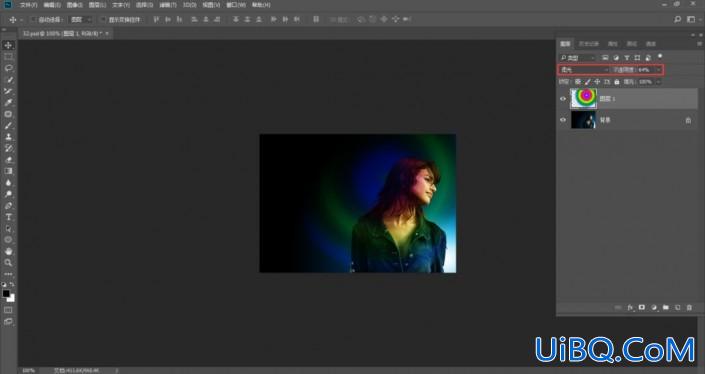Select the rainbow gradient layer thumbnail

[x=584, y=98]
